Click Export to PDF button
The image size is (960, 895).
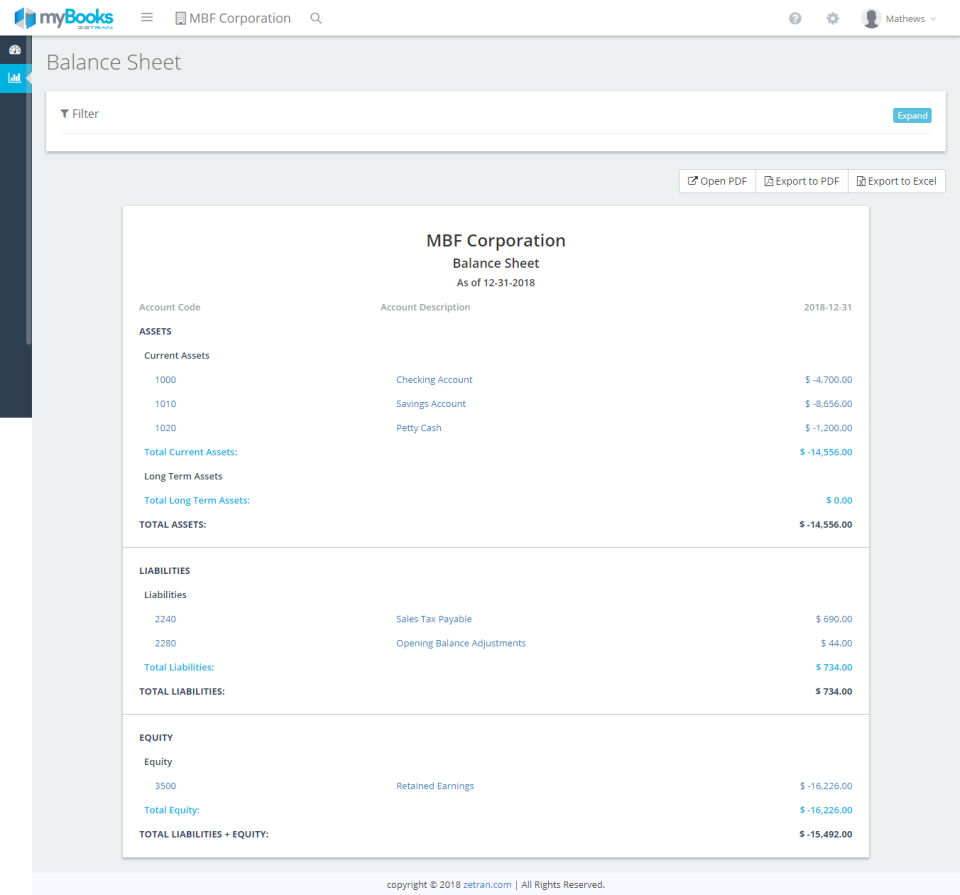(801, 181)
